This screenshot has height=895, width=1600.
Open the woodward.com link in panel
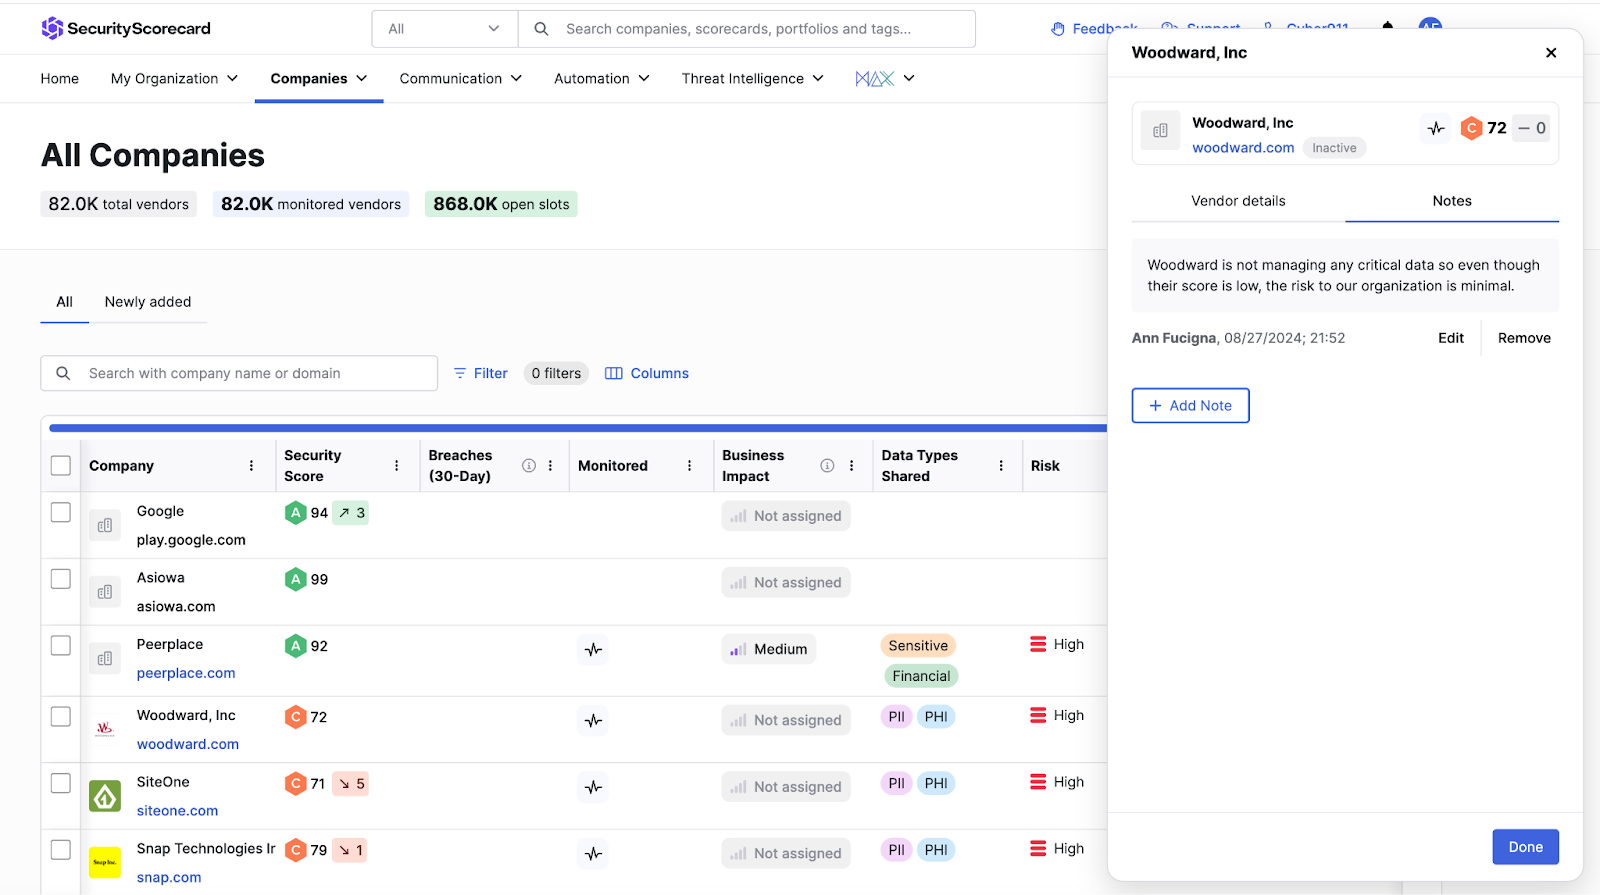click(x=1243, y=148)
